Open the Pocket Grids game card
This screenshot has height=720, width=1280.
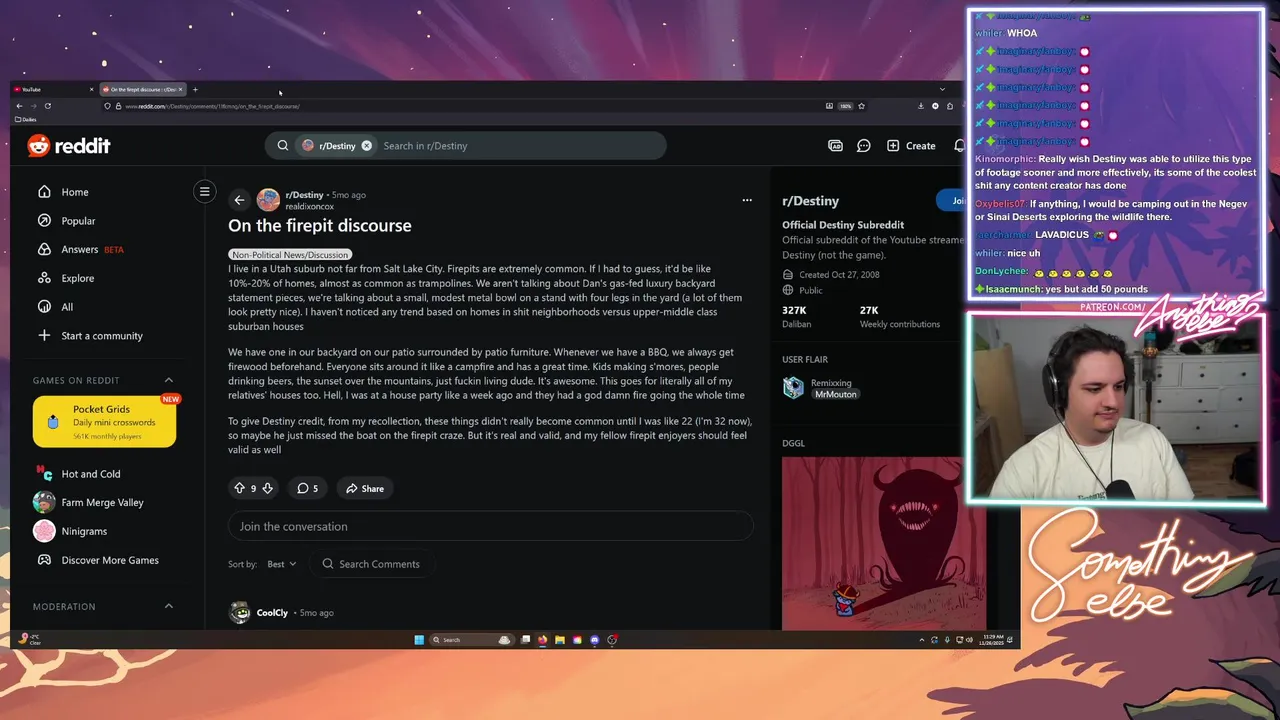(104, 421)
